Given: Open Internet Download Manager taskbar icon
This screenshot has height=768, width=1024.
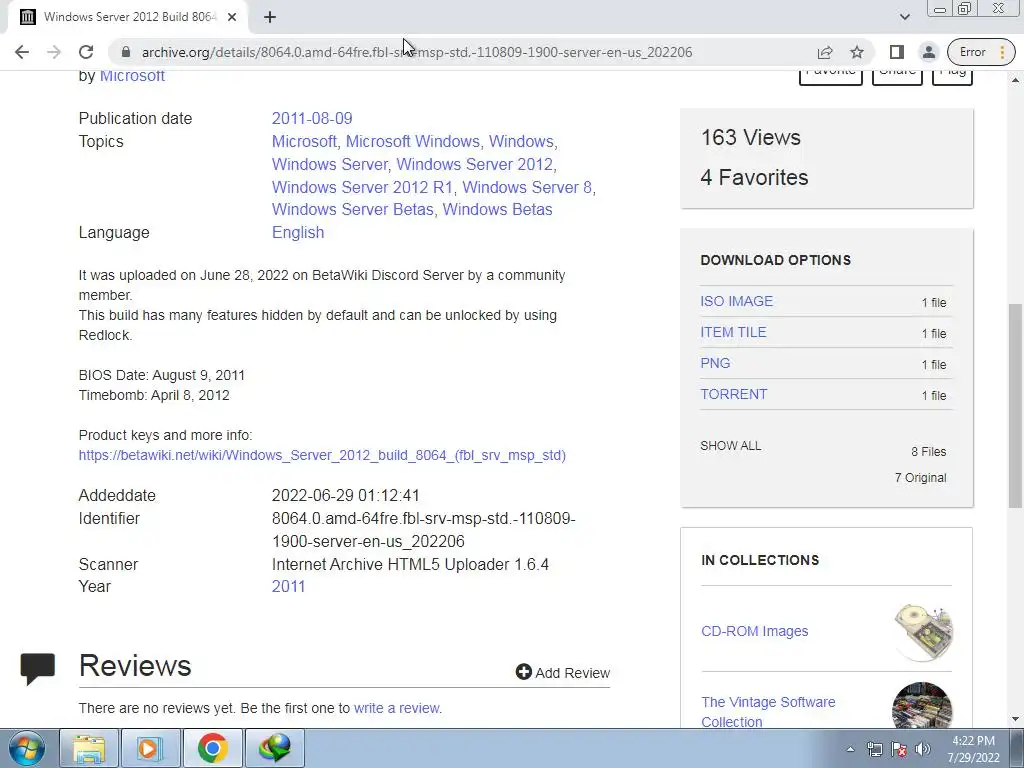Looking at the screenshot, I should 274,748.
